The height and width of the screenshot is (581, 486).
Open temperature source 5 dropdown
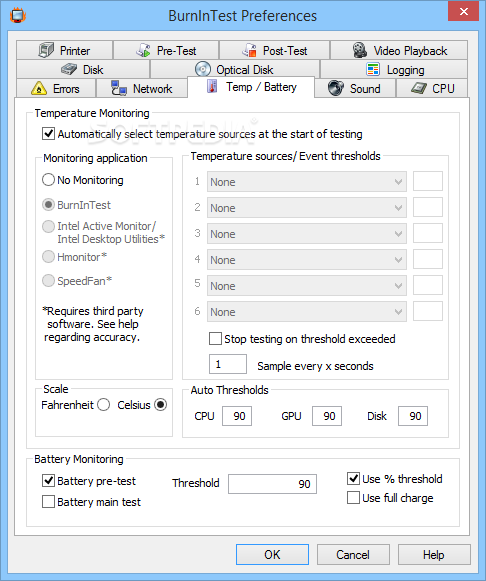coord(307,285)
